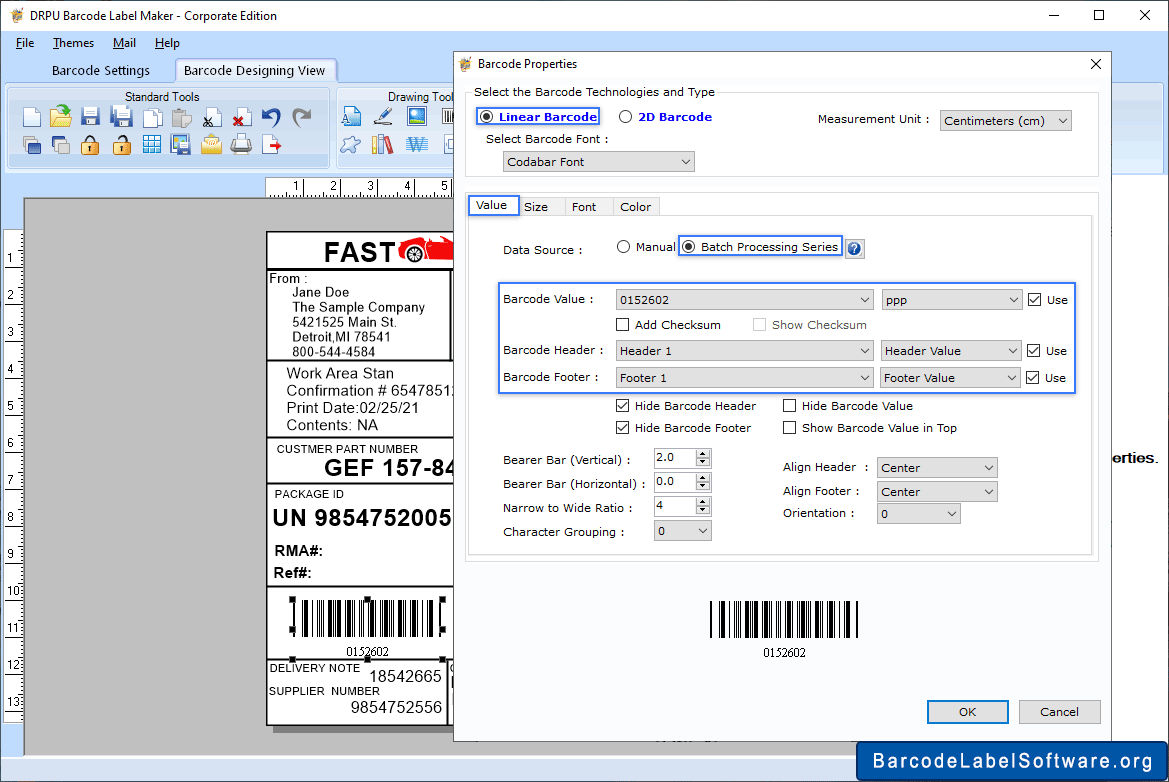Open help for Batch Processing Series

[x=854, y=248]
